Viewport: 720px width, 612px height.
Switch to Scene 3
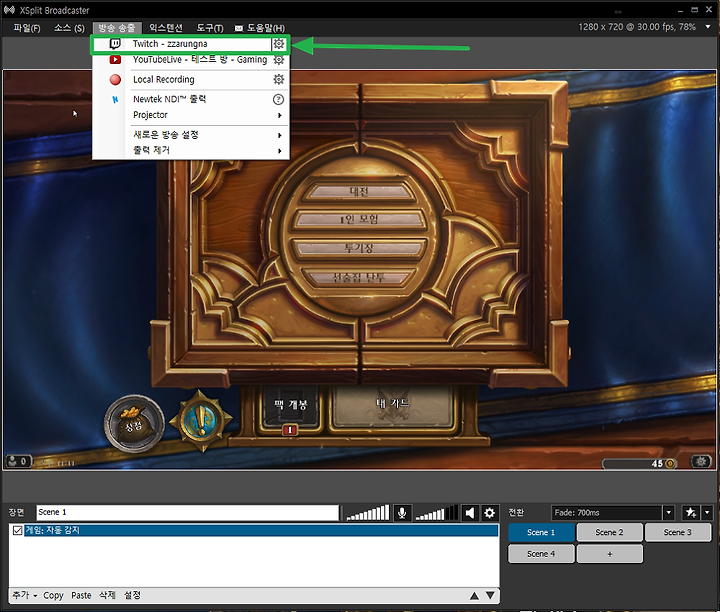(677, 532)
